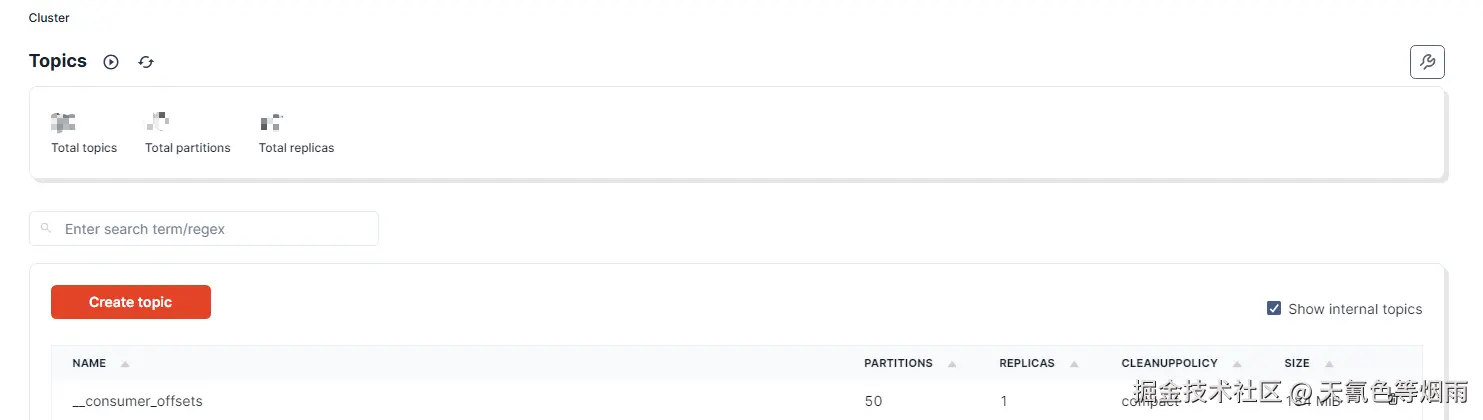Click the Total topics statistic

coord(84,148)
